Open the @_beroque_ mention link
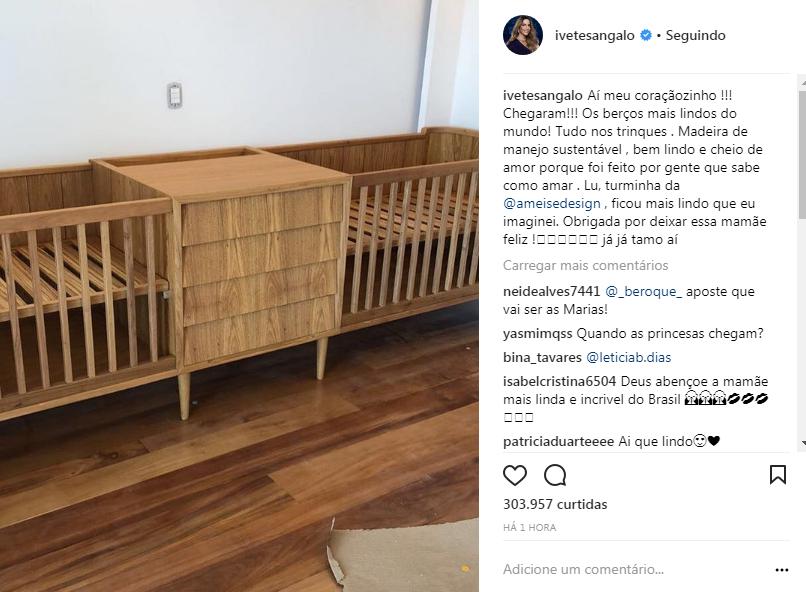Image resolution: width=806 pixels, height=592 pixels. point(644,292)
